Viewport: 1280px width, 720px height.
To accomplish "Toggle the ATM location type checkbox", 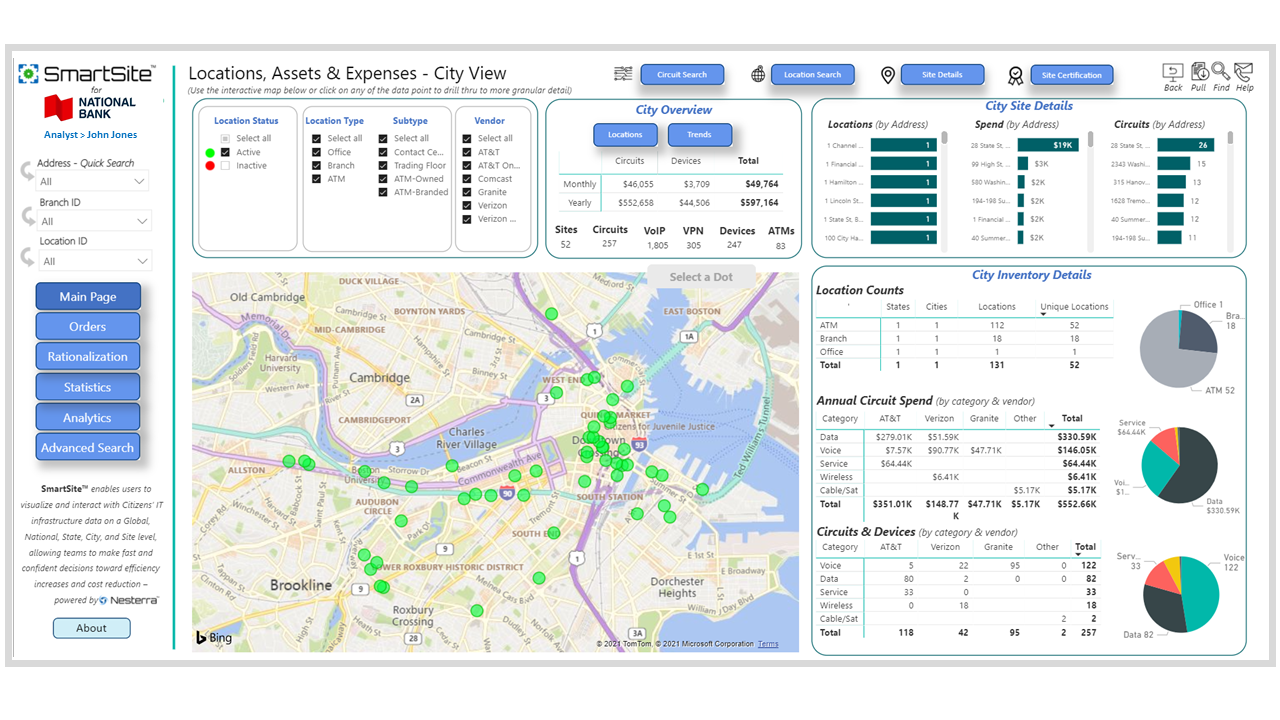I will point(316,179).
